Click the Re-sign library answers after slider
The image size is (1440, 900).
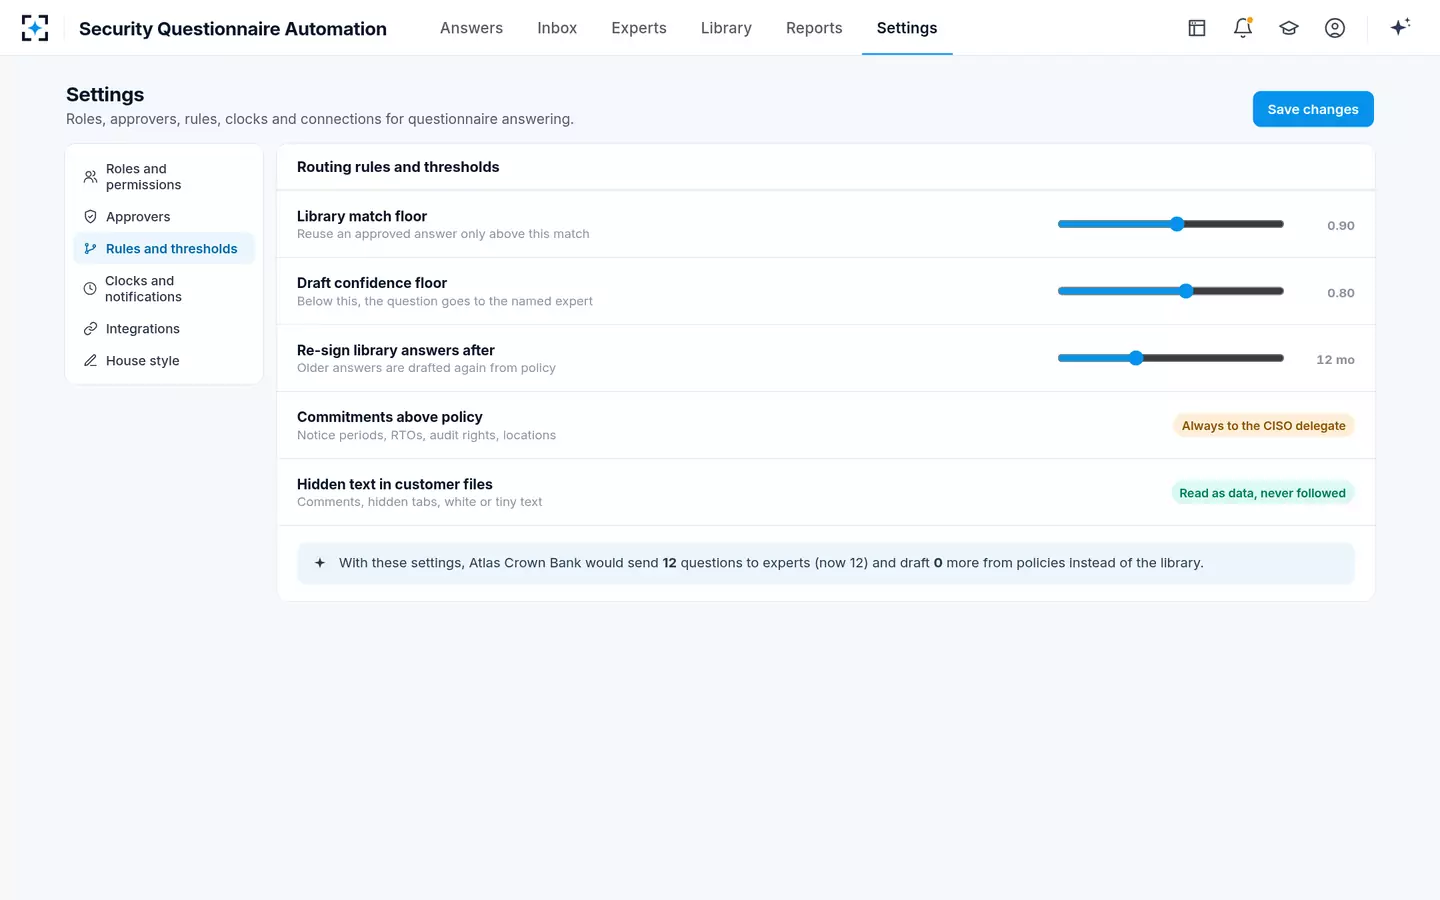(1171, 358)
